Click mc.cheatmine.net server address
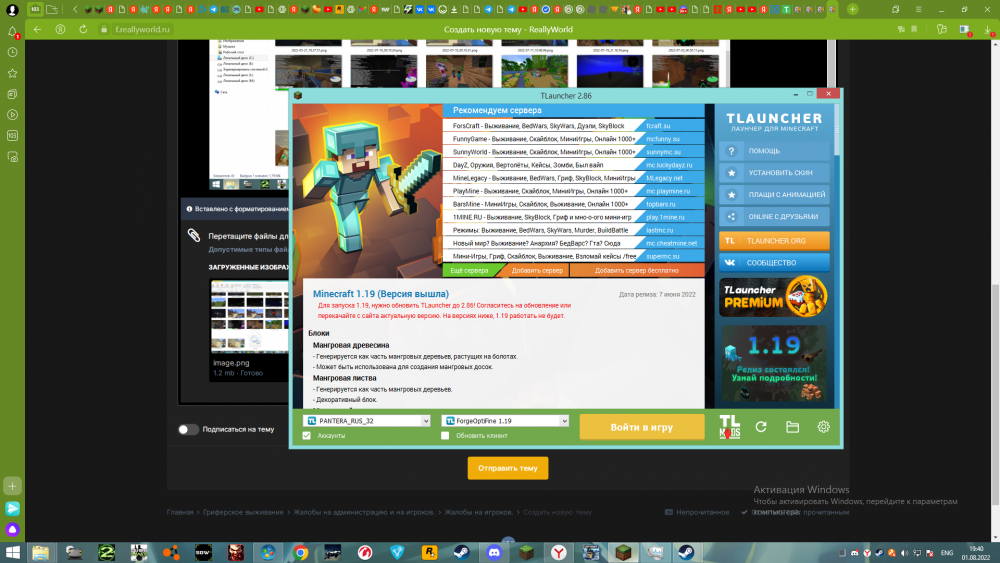 (672, 244)
